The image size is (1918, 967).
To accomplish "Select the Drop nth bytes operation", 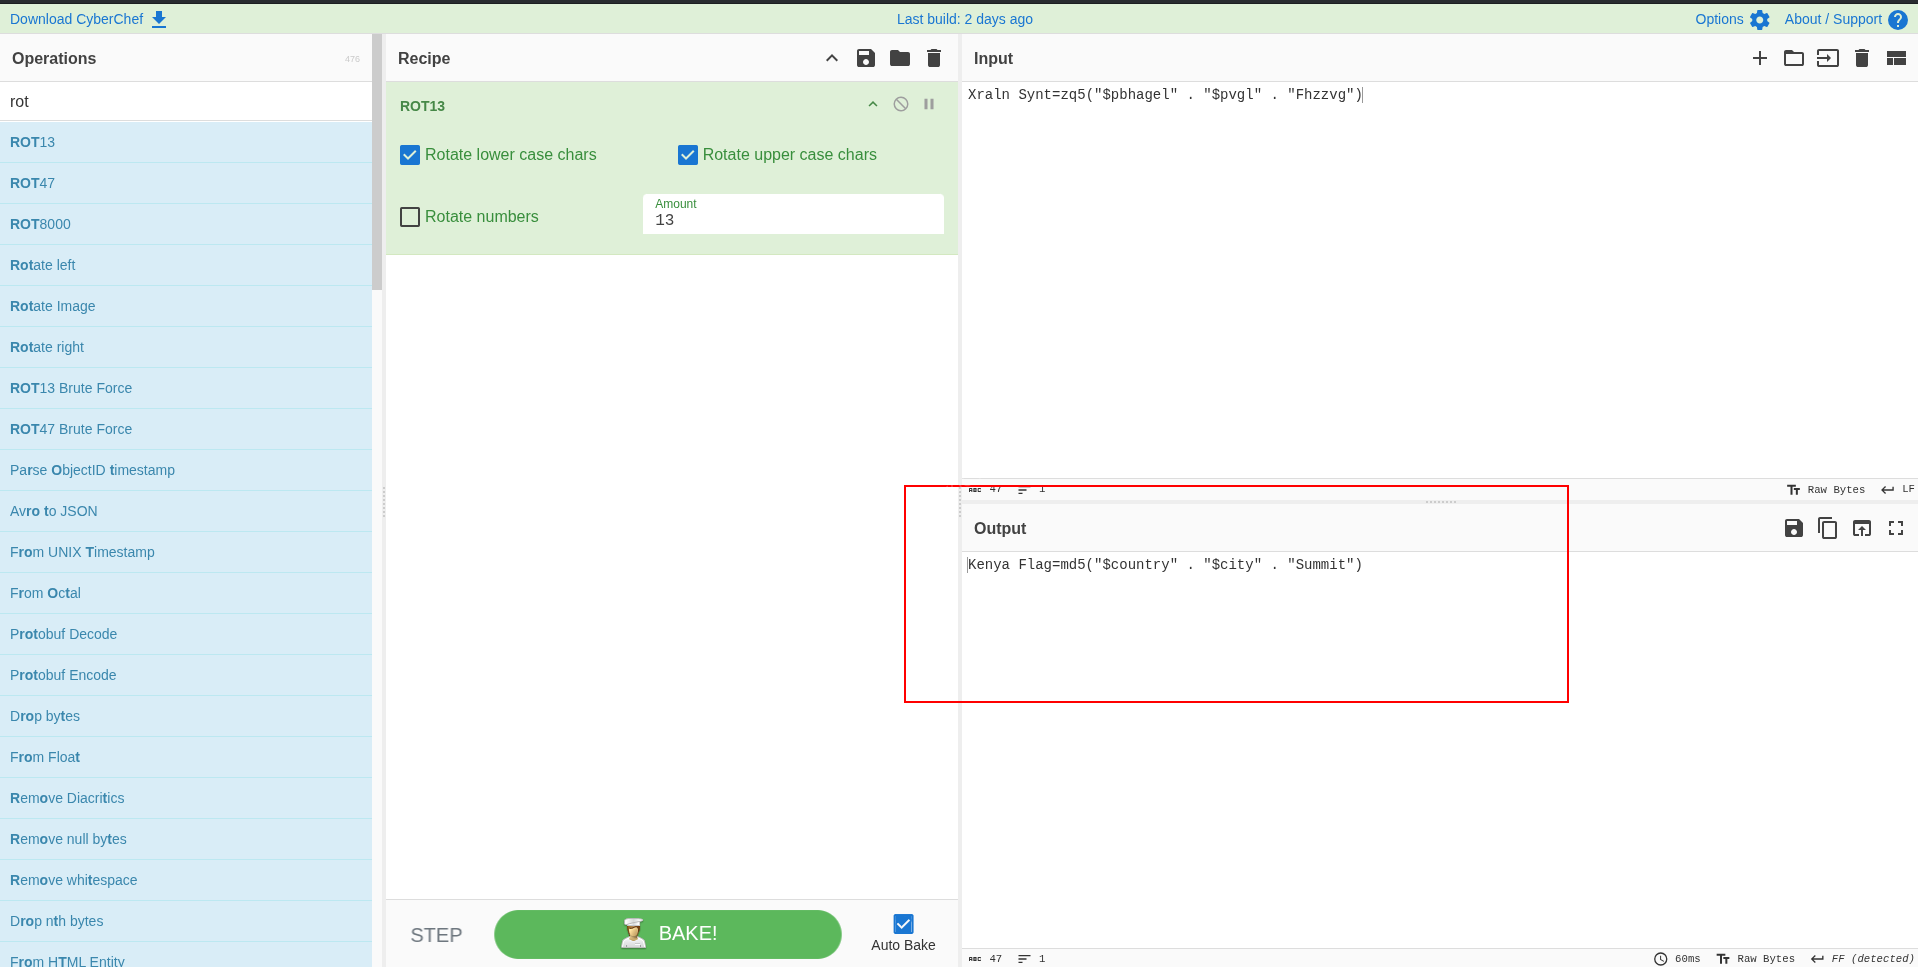I will click(186, 921).
